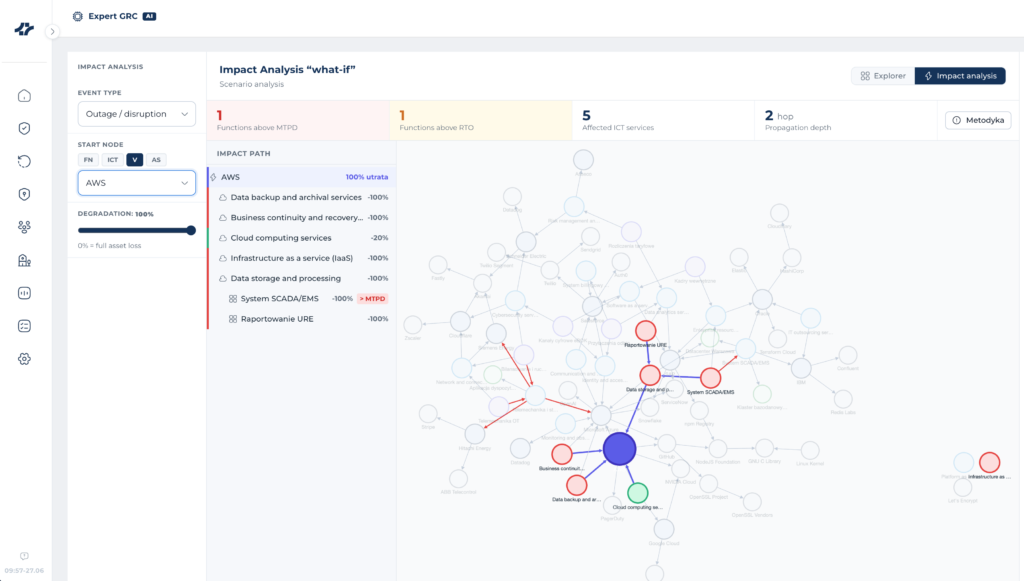Select Infrastructure as a service (IaaS) row
This screenshot has height=581, width=1024.
click(302, 258)
